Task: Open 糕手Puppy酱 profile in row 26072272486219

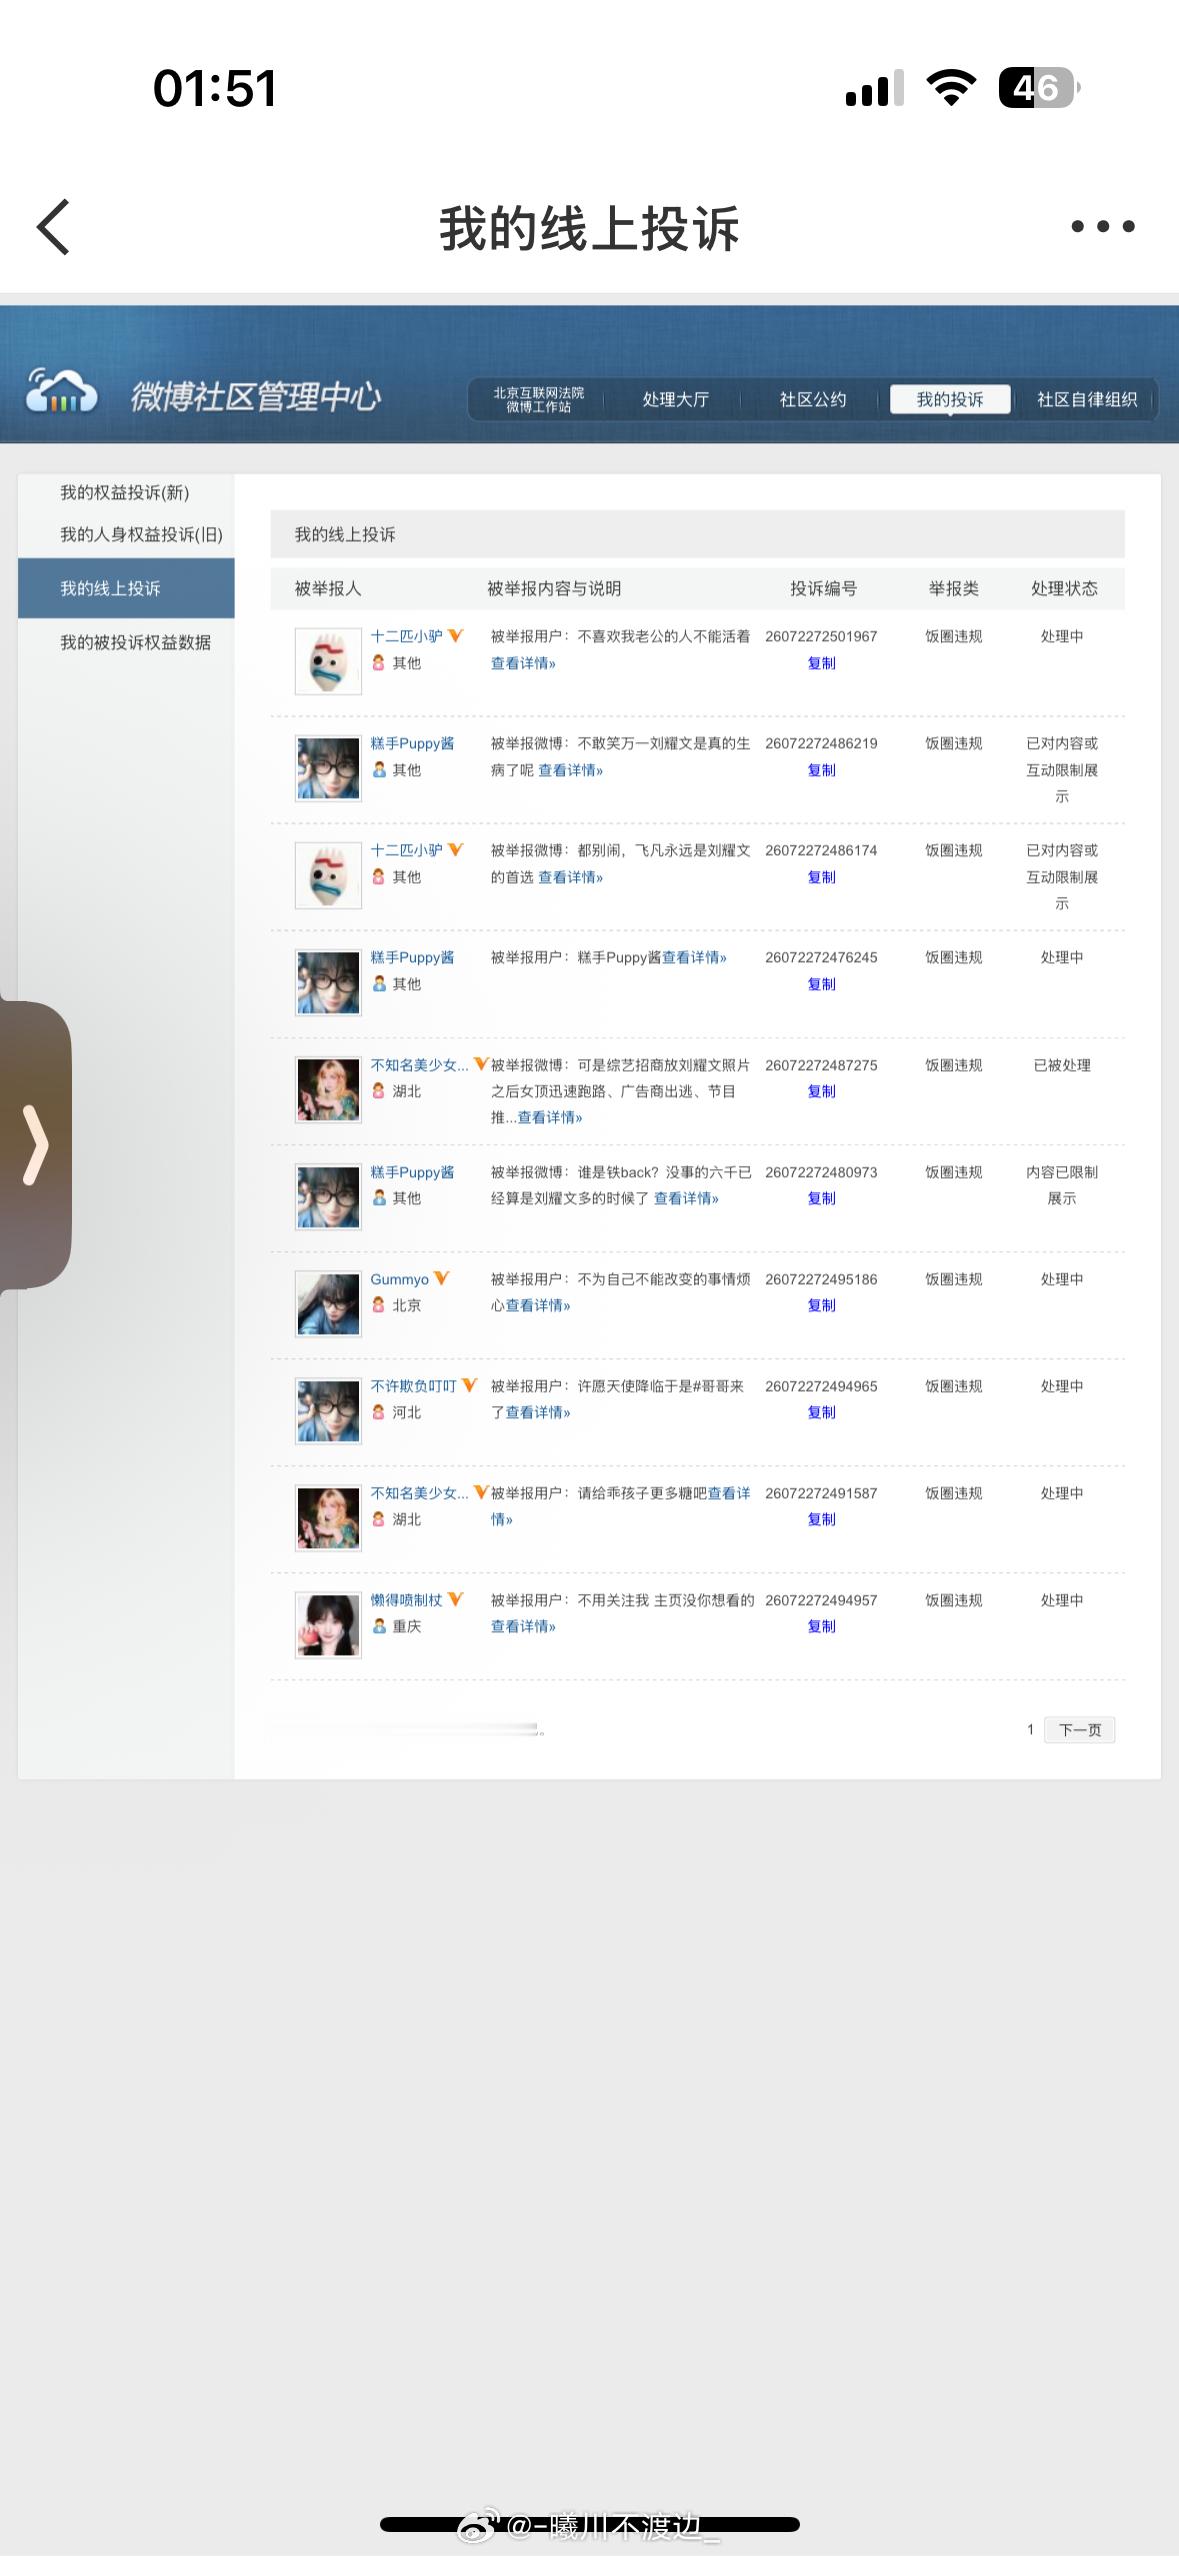Action: tap(412, 743)
